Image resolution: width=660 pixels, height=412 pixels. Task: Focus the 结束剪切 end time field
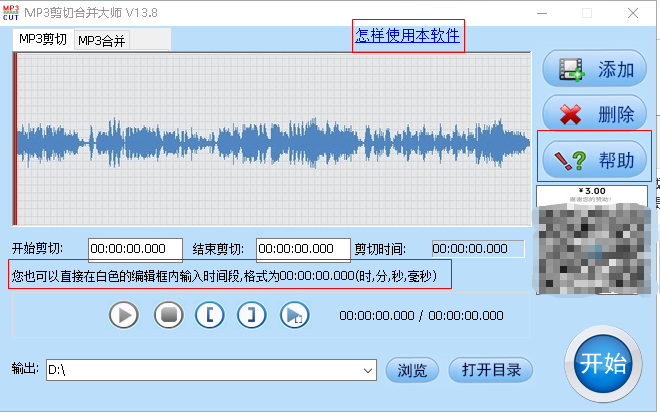303,249
